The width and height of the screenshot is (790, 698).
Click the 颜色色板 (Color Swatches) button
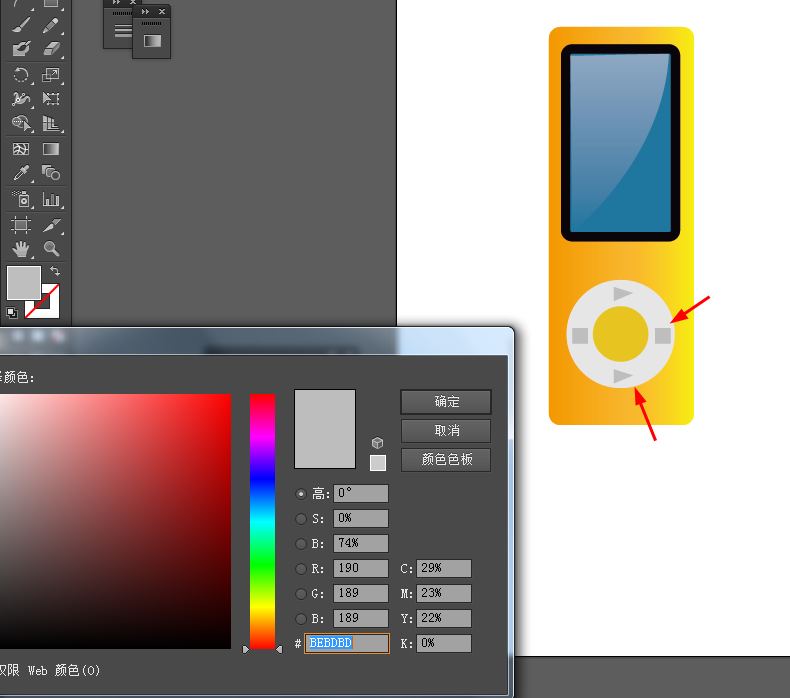pos(446,460)
